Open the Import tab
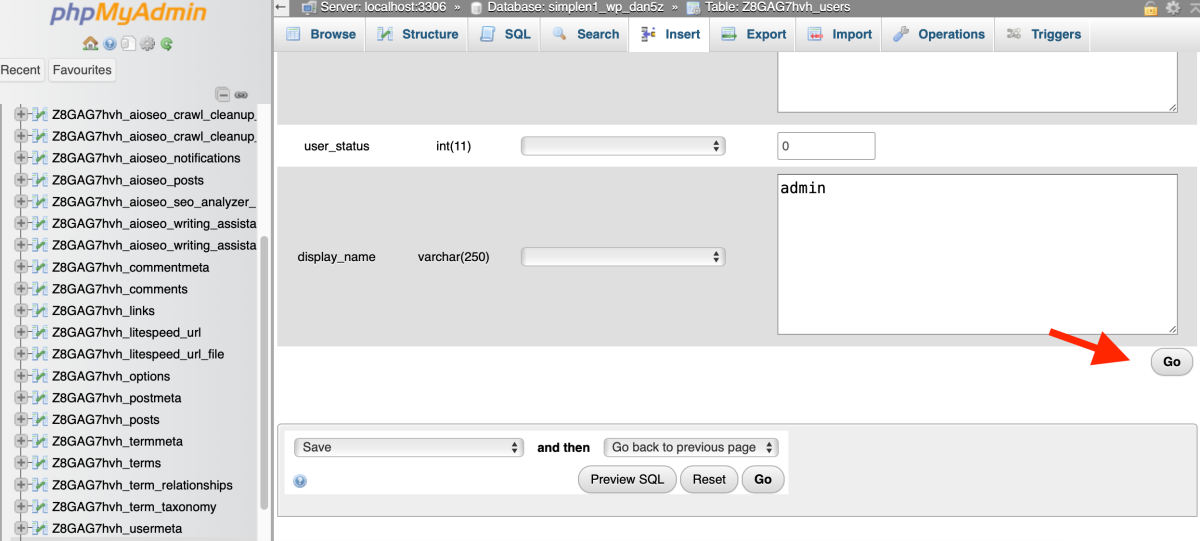Viewport: 1200px width, 541px height. click(x=839, y=34)
